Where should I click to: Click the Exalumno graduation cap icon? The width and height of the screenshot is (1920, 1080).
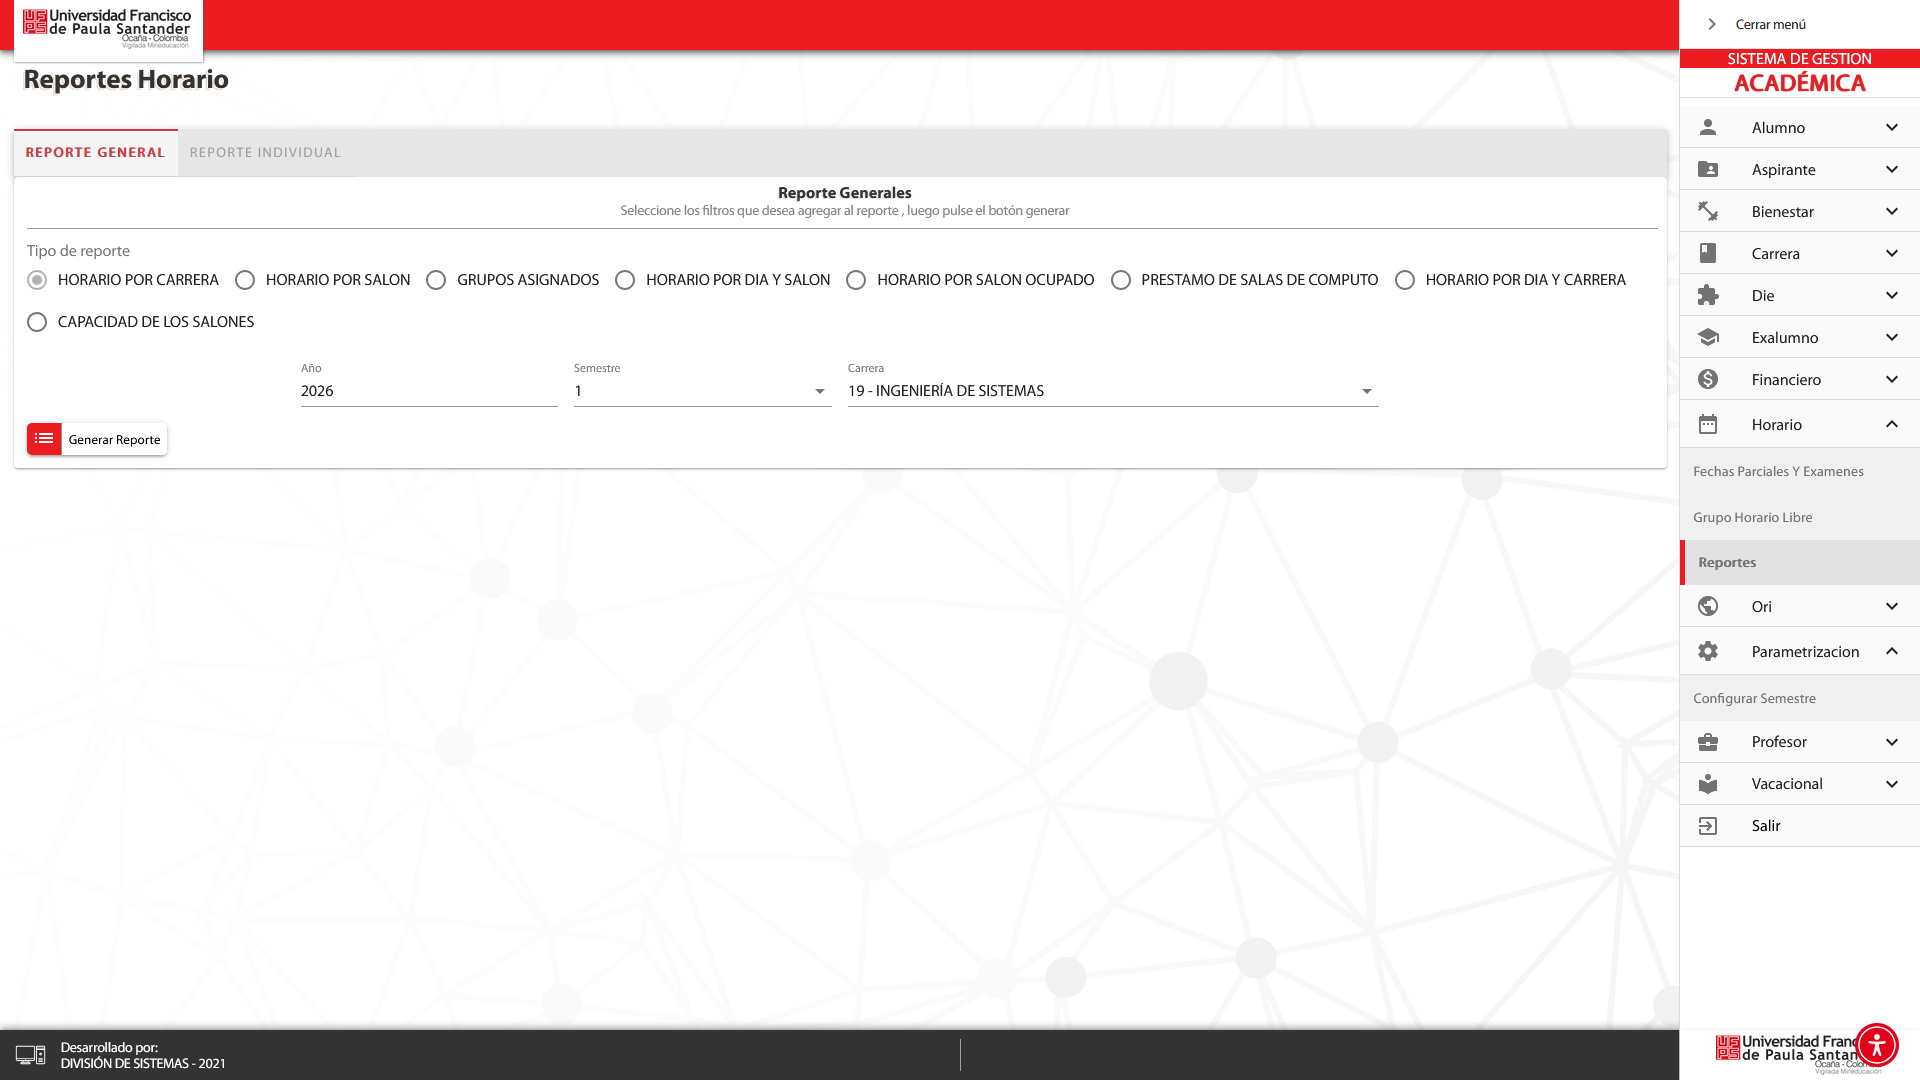click(1708, 337)
